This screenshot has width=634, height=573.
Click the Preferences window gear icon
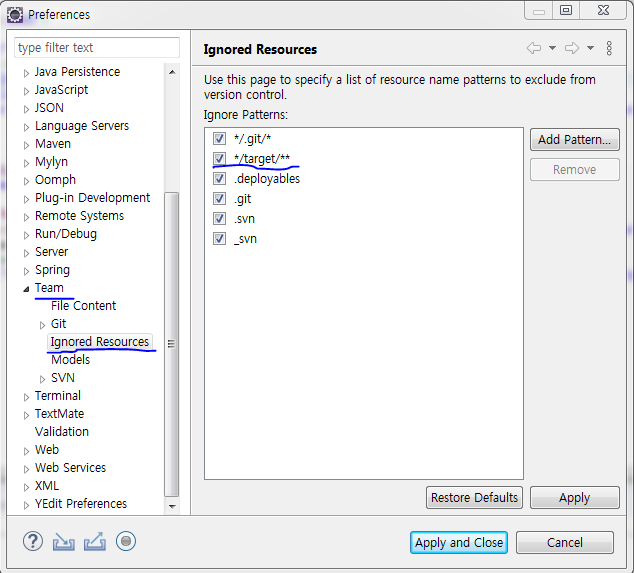point(15,15)
